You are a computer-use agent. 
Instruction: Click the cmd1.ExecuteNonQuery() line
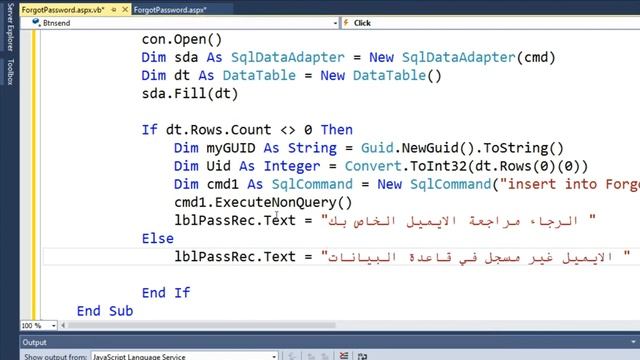(x=263, y=202)
